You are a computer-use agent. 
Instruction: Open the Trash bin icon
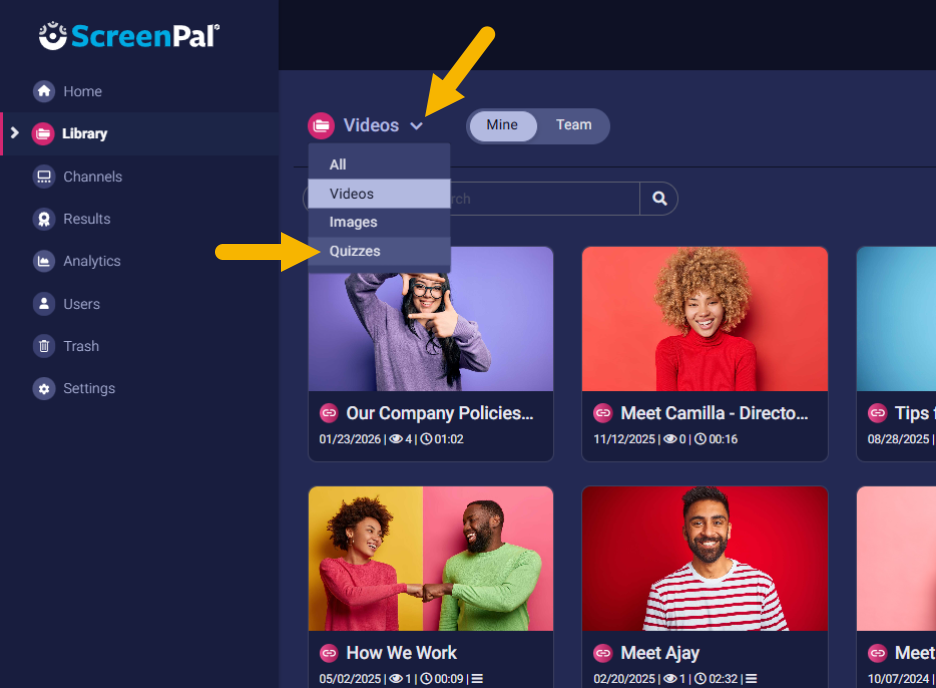point(43,346)
